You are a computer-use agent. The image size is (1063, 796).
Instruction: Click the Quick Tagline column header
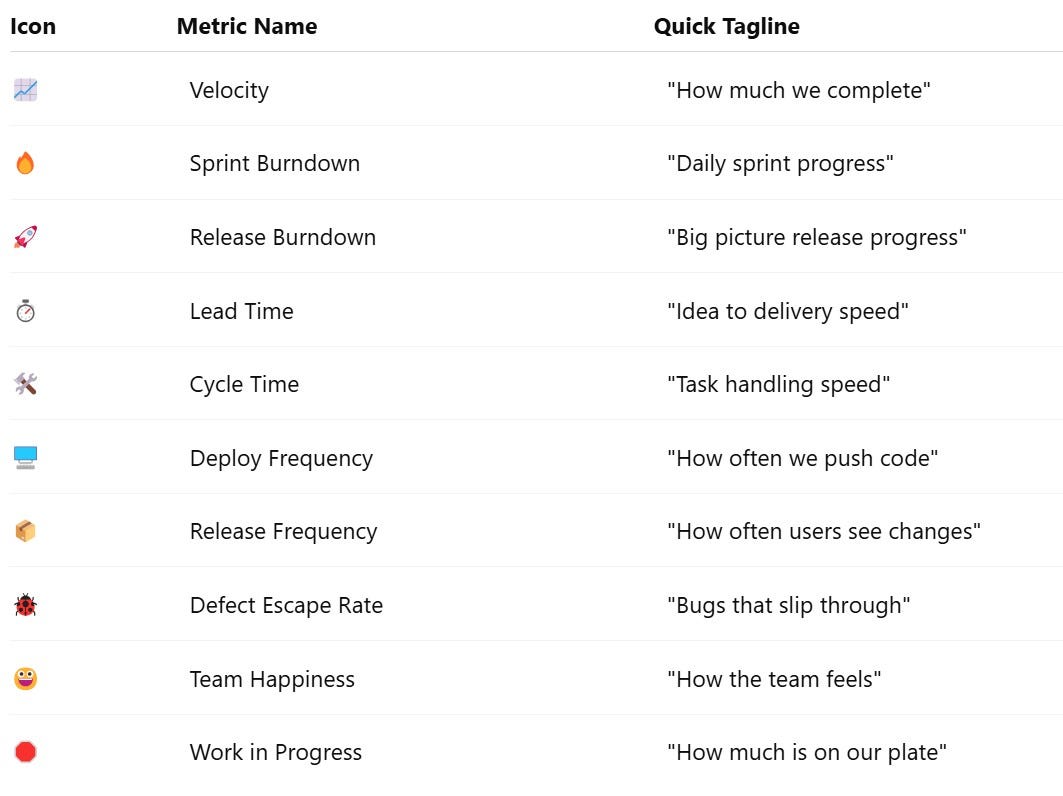pos(727,26)
